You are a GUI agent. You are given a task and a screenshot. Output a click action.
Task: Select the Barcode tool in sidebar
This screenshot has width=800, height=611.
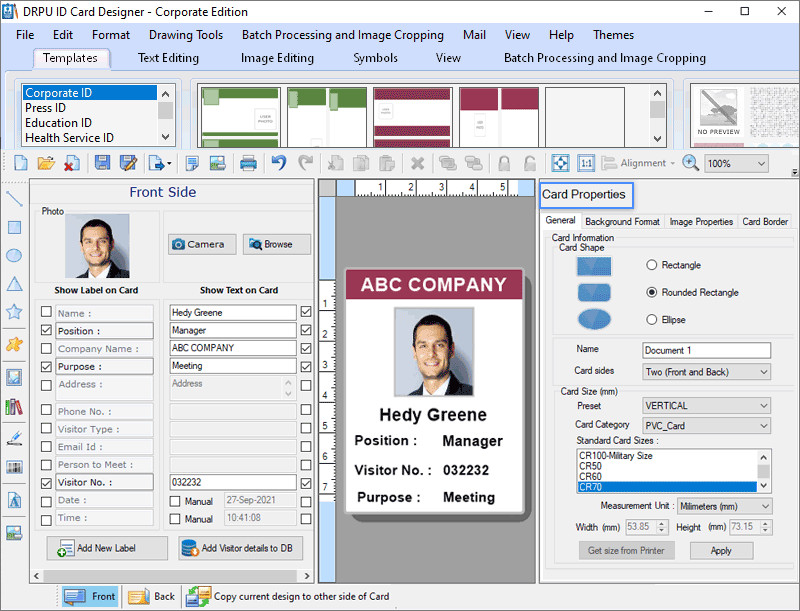pyautogui.click(x=14, y=467)
